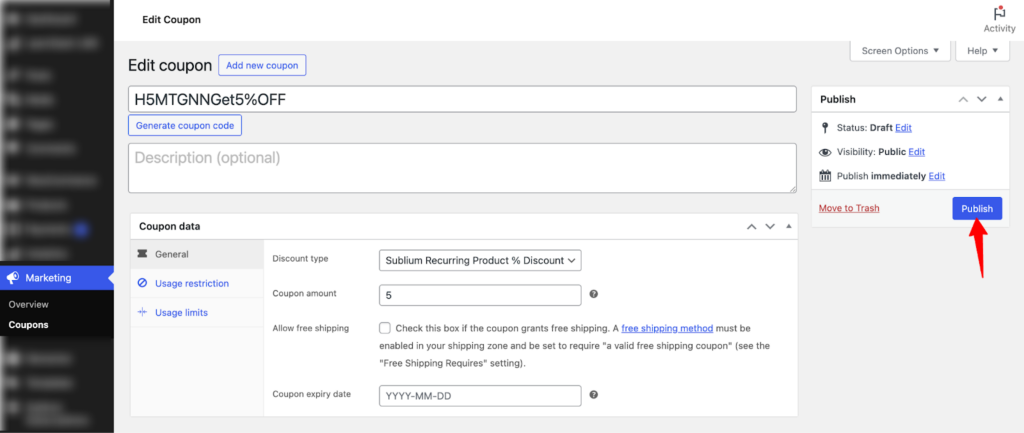This screenshot has width=1024, height=433.
Task: Move Publish panel up arrow
Action: pos(963,99)
